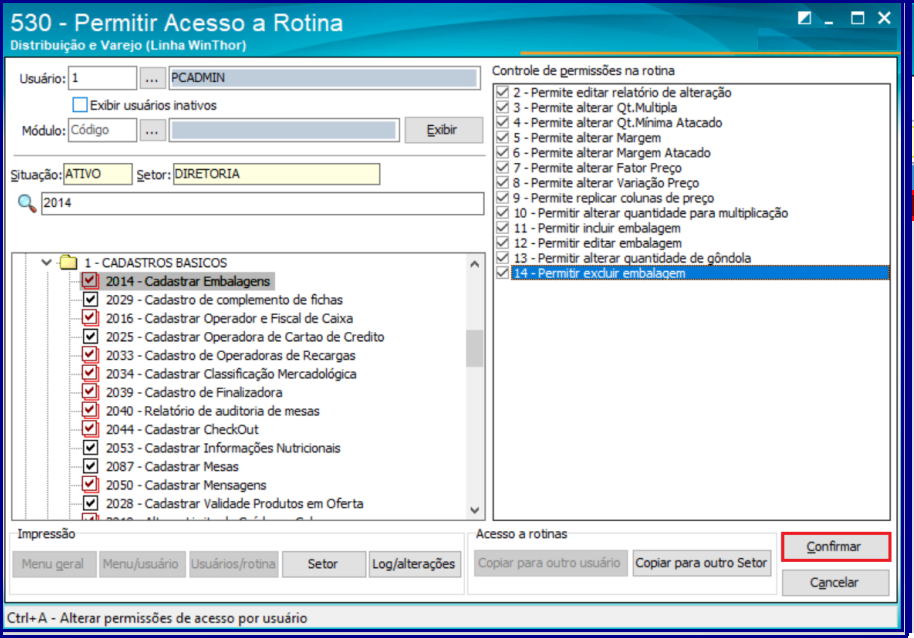This screenshot has width=914, height=638.
Task: Uncheck permission 8 alterar Variação Preço
Action: coord(502,183)
